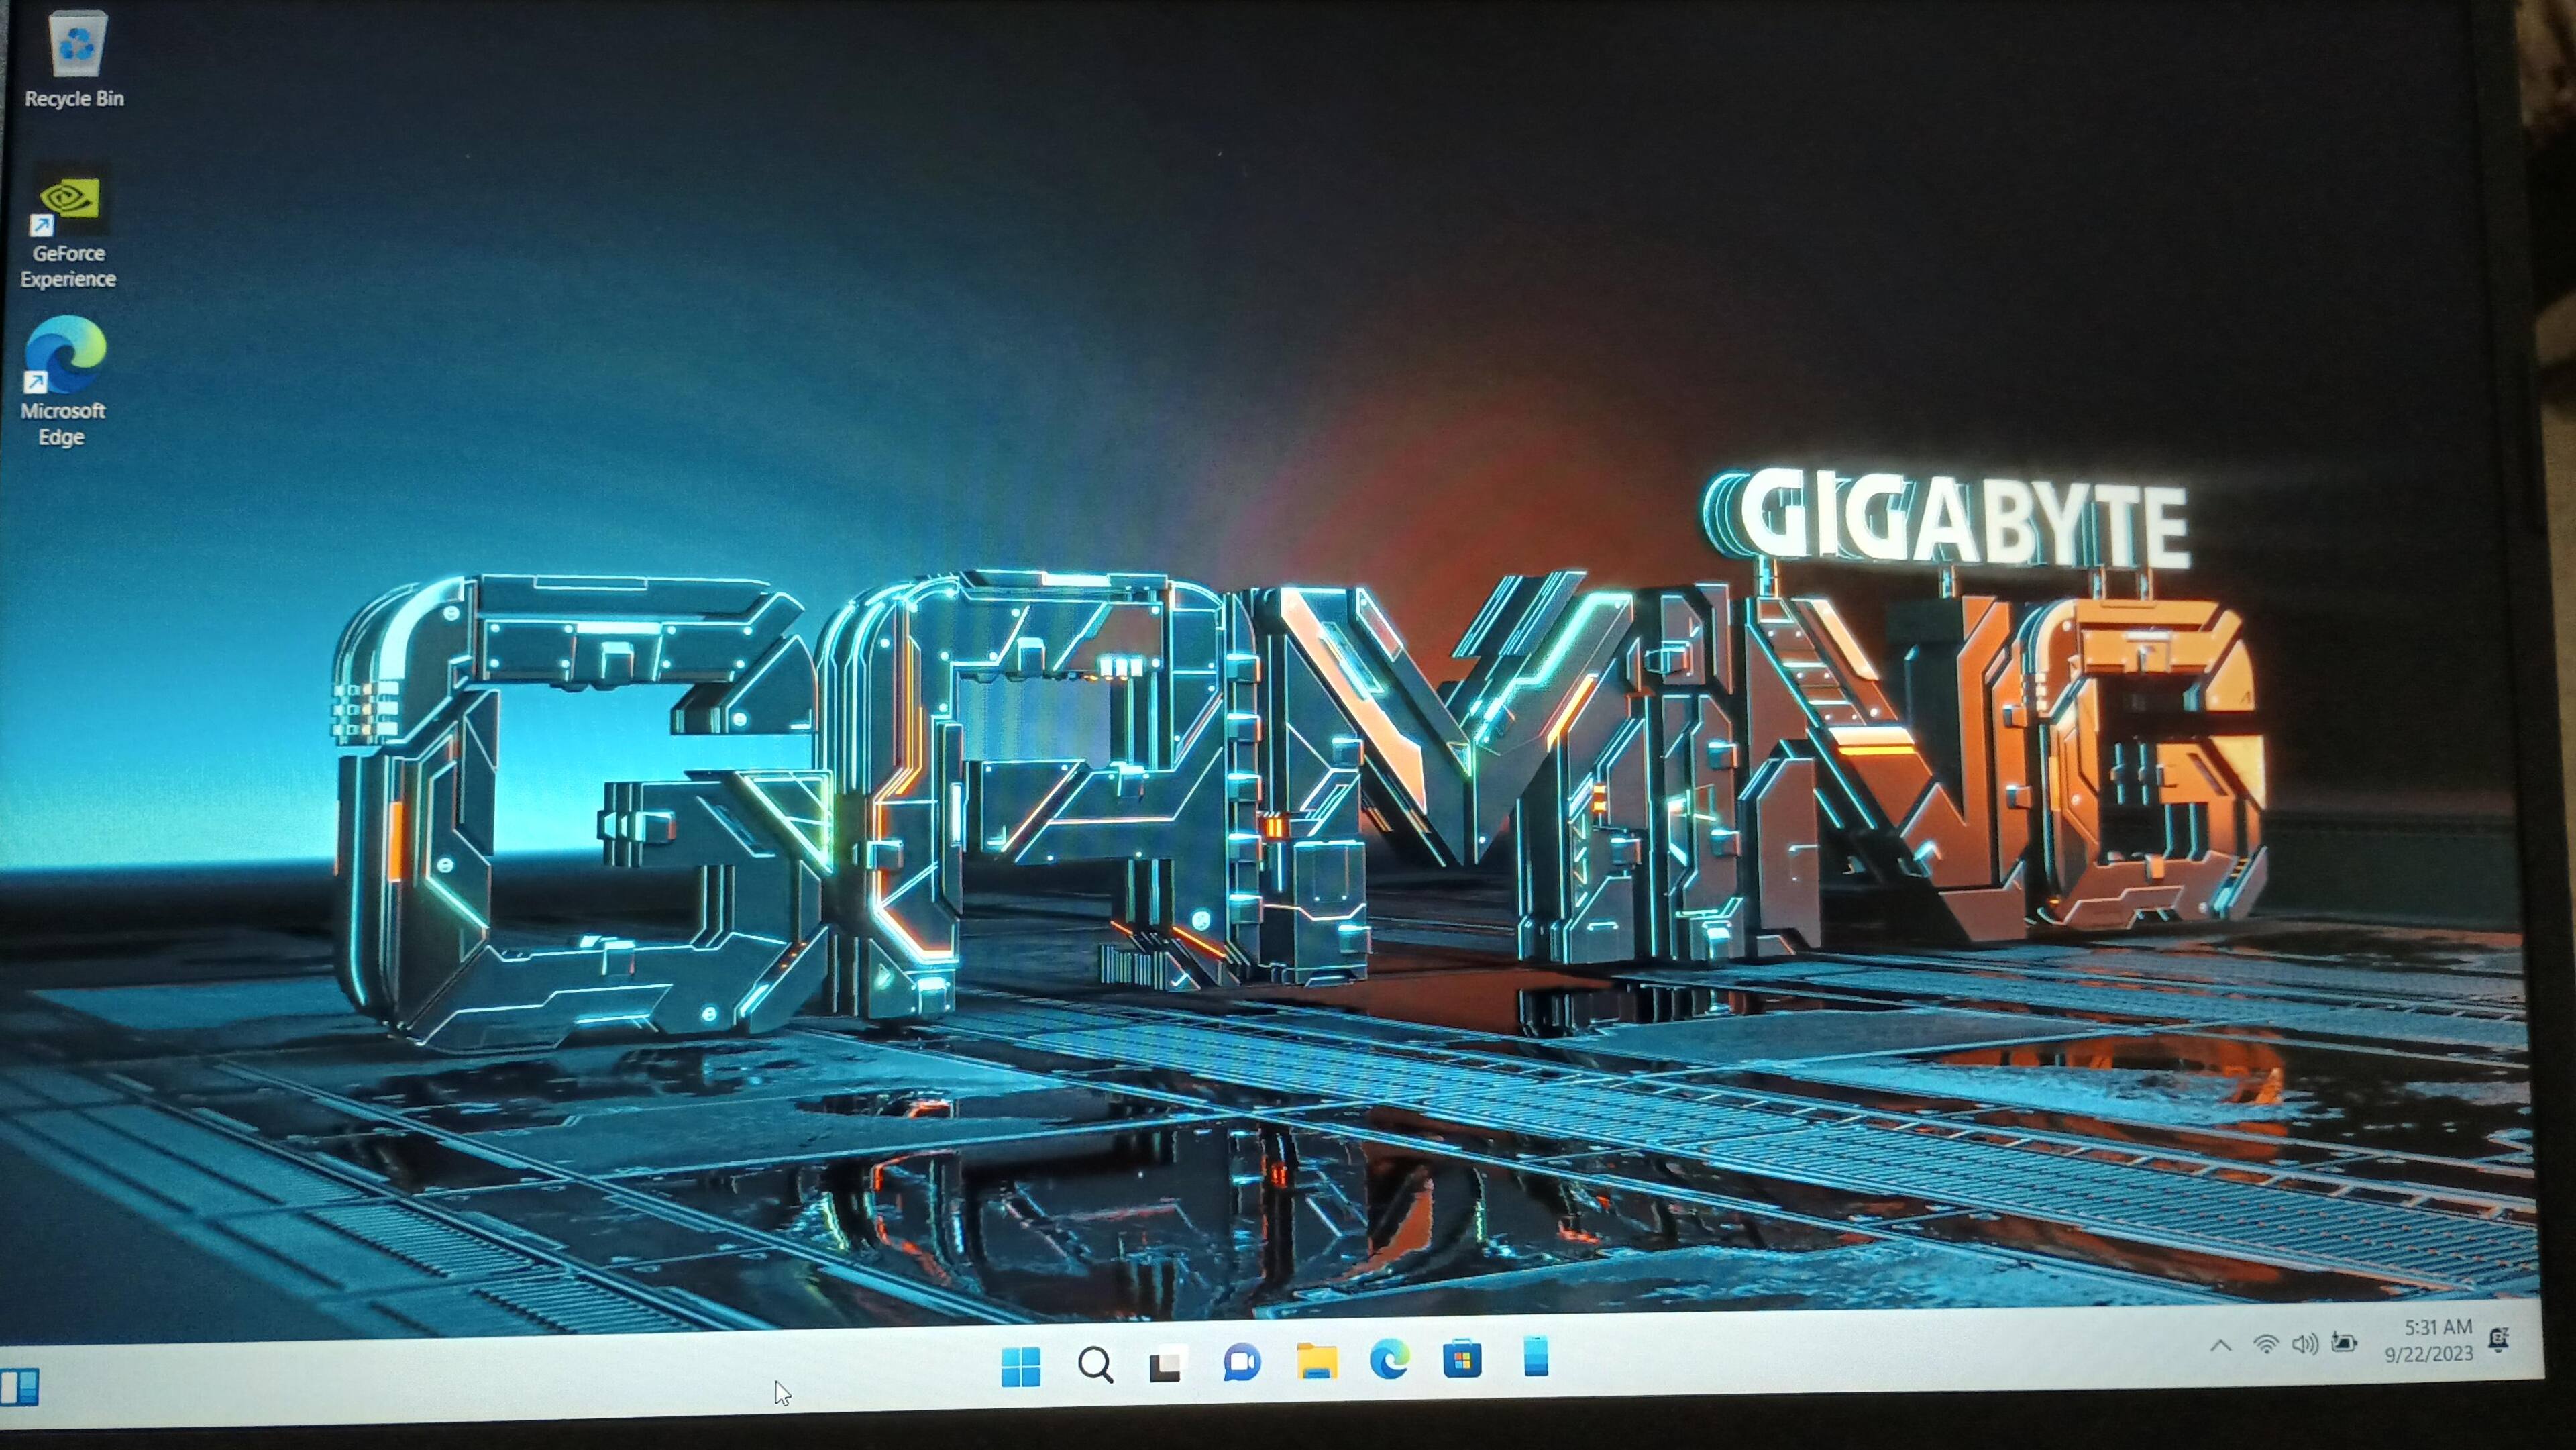The image size is (2576, 1450).
Task: Launch the Chat app from taskbar
Action: pyautogui.click(x=1241, y=1363)
